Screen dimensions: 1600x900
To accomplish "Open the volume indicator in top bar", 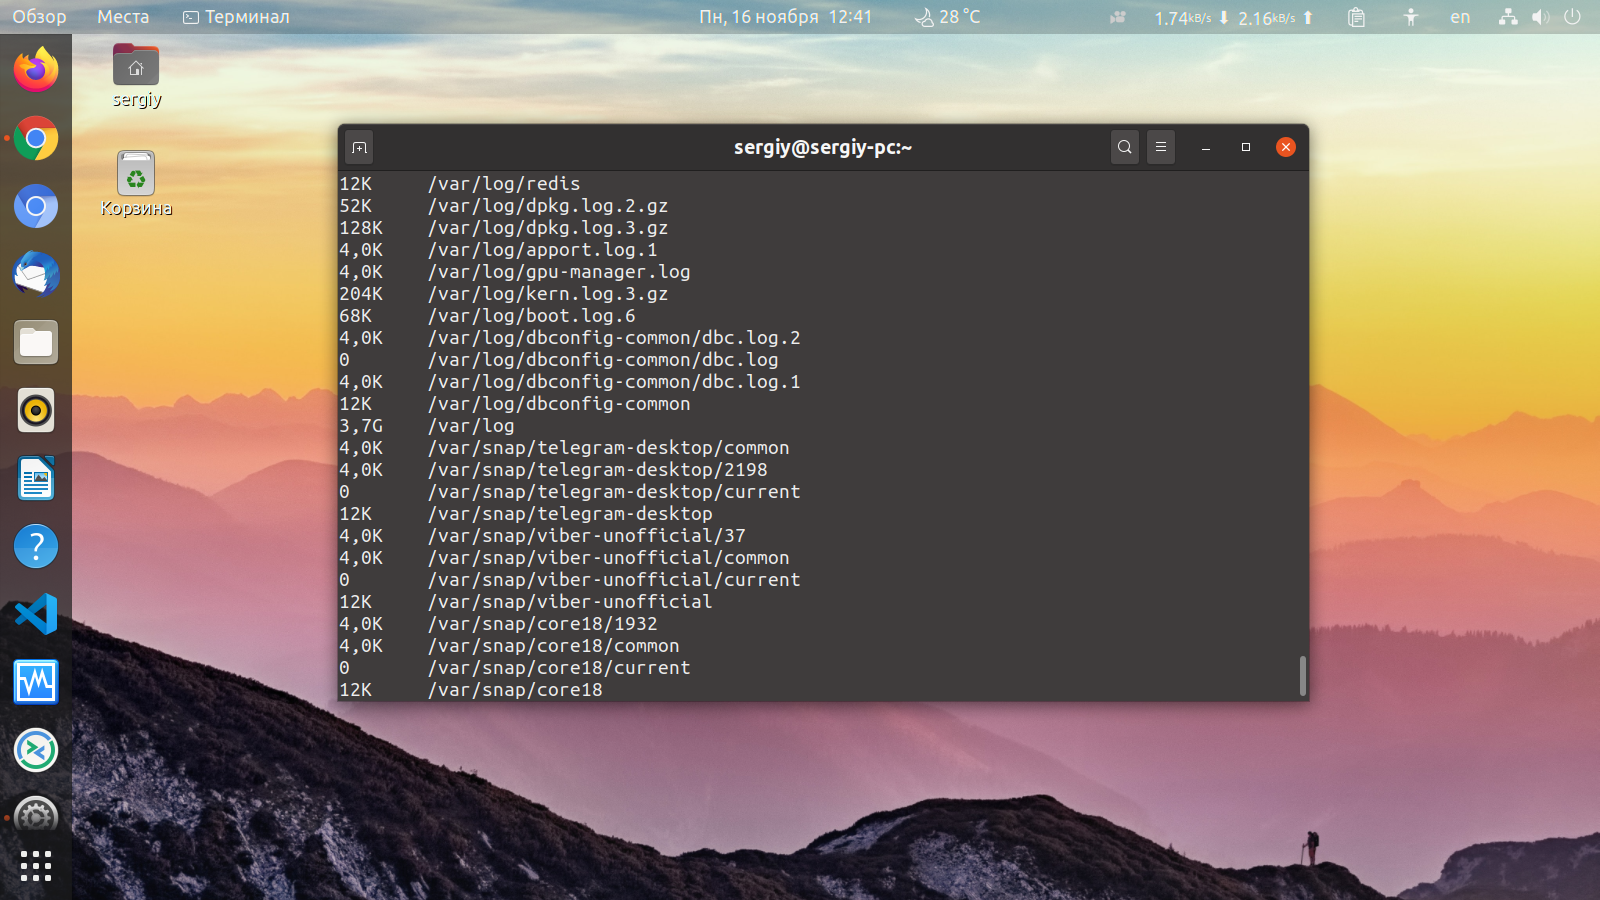I will 1541,17.
